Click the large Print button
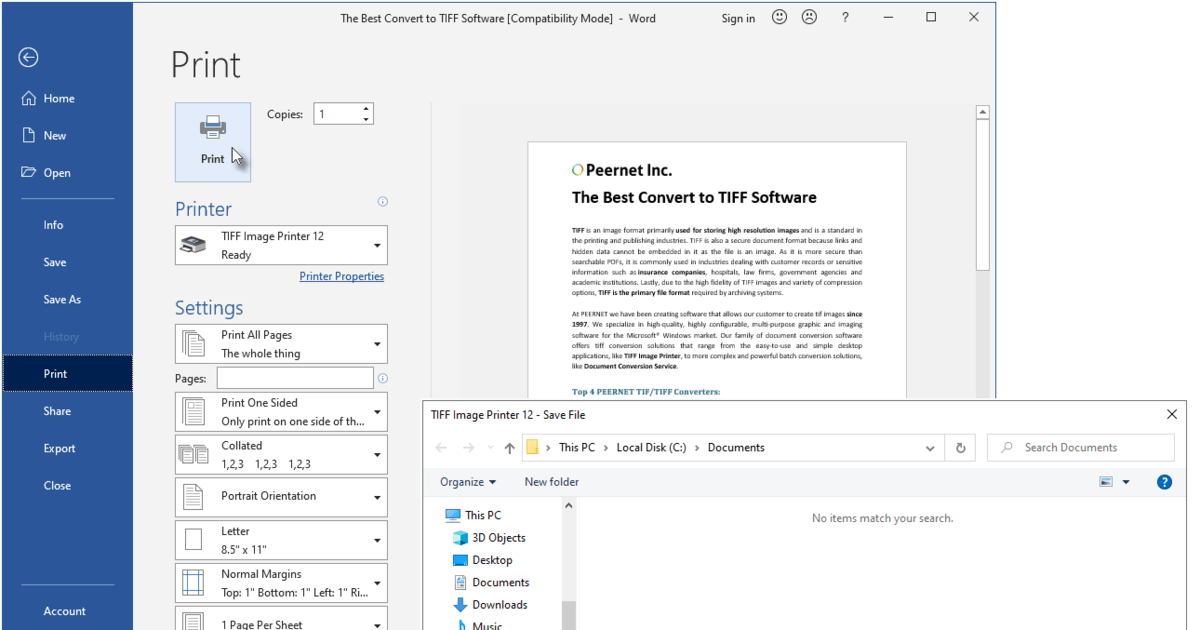 pyautogui.click(x=212, y=140)
